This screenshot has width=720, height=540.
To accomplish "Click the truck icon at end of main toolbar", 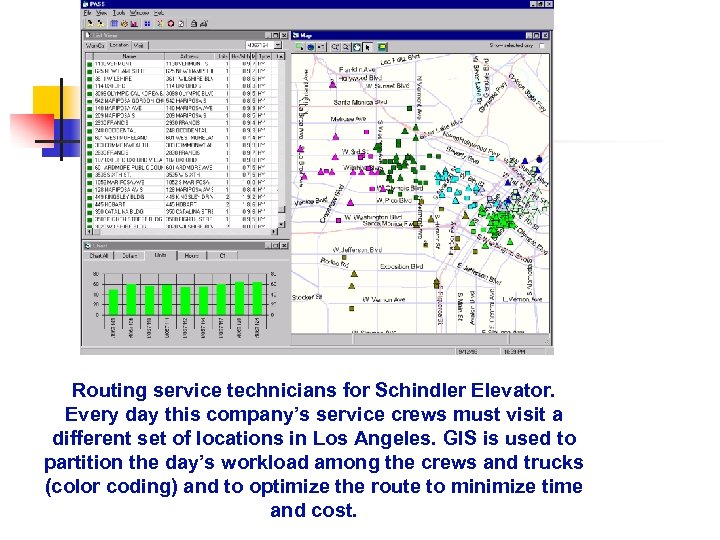I will coord(203,23).
